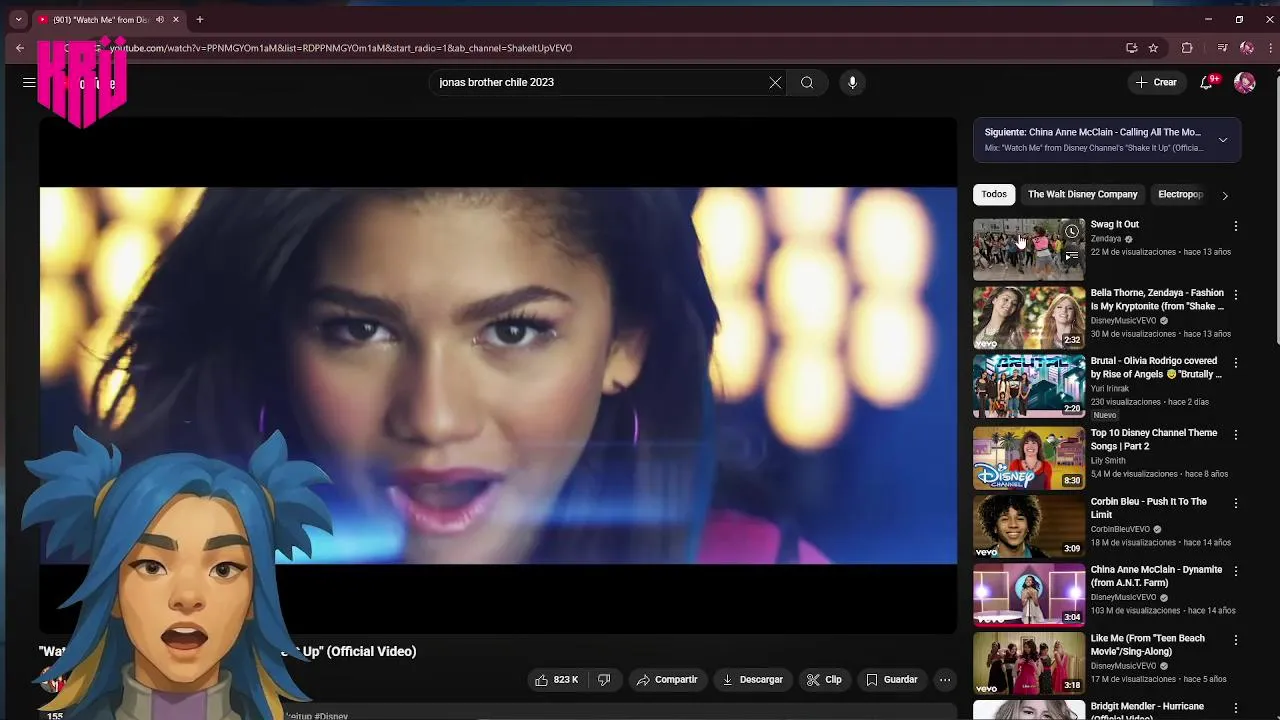The width and height of the screenshot is (1280, 720).
Task: Open more actions ellipsis below video
Action: tap(945, 680)
